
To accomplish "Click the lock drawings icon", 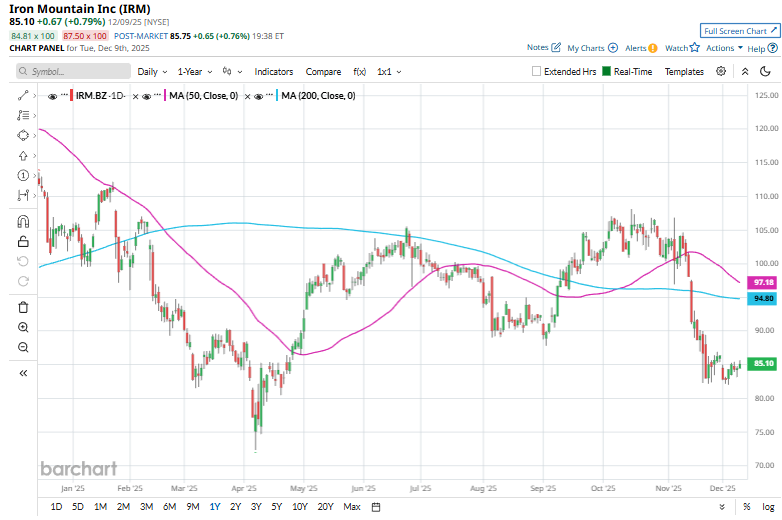I will click(x=22, y=241).
